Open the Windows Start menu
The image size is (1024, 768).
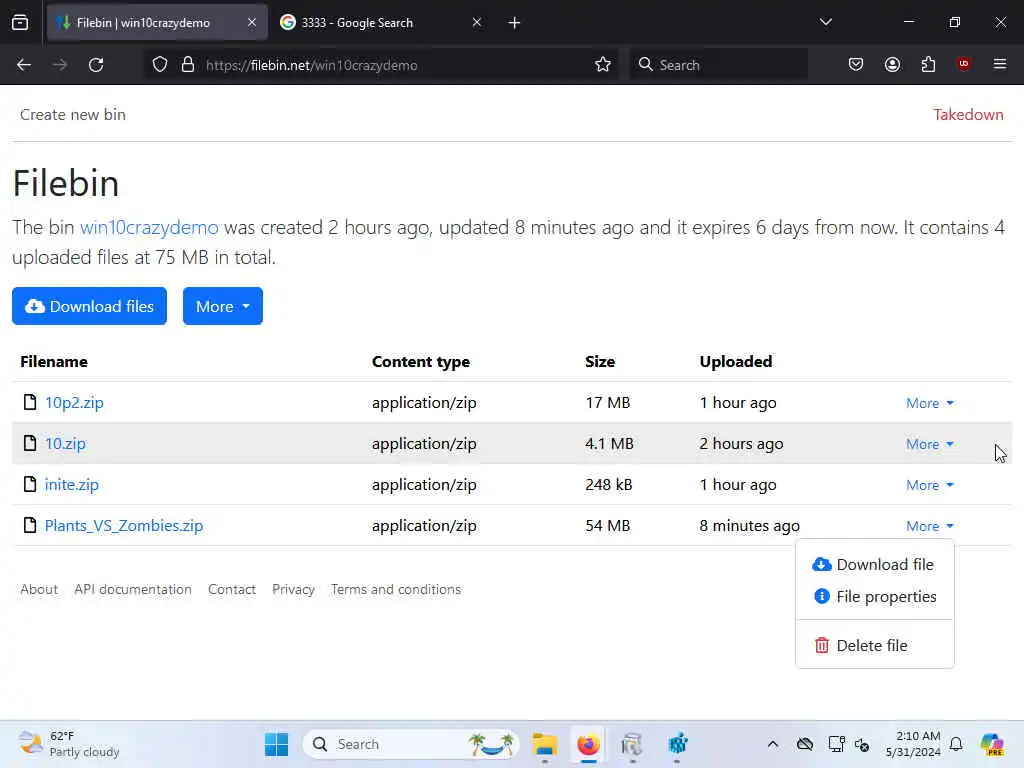pos(276,744)
